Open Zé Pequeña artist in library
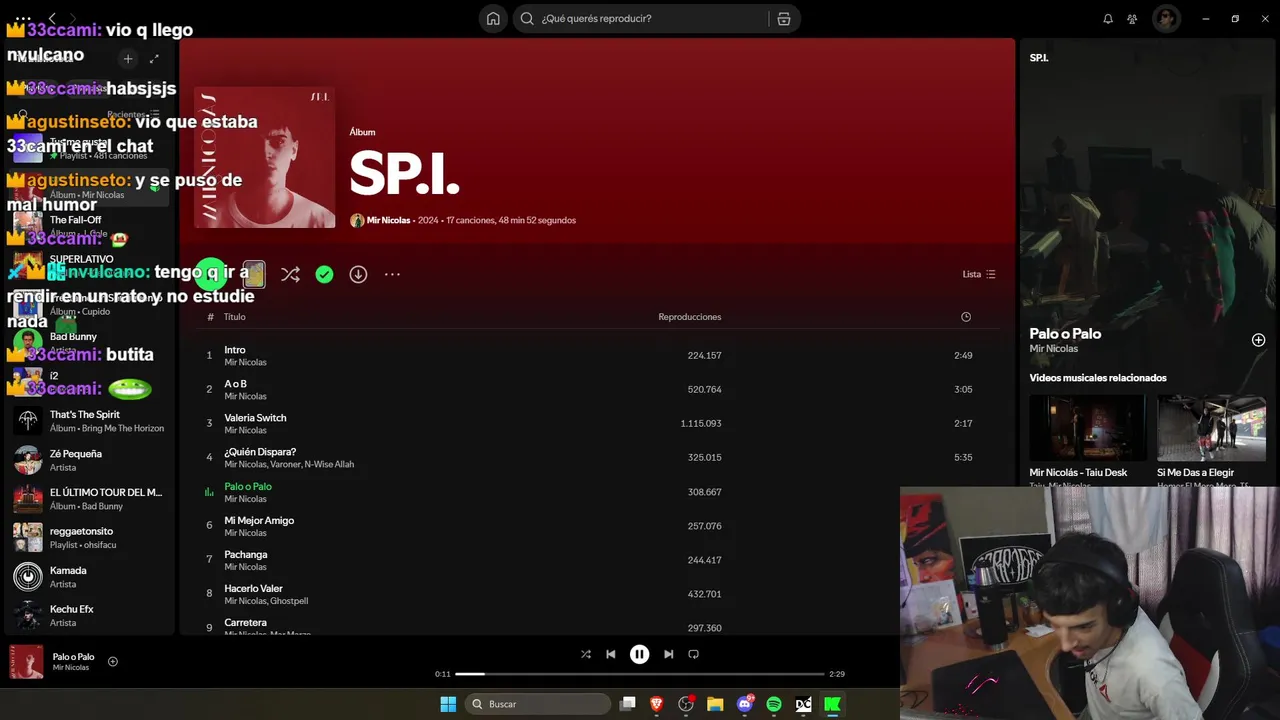1280x720 pixels. [x=90, y=460]
